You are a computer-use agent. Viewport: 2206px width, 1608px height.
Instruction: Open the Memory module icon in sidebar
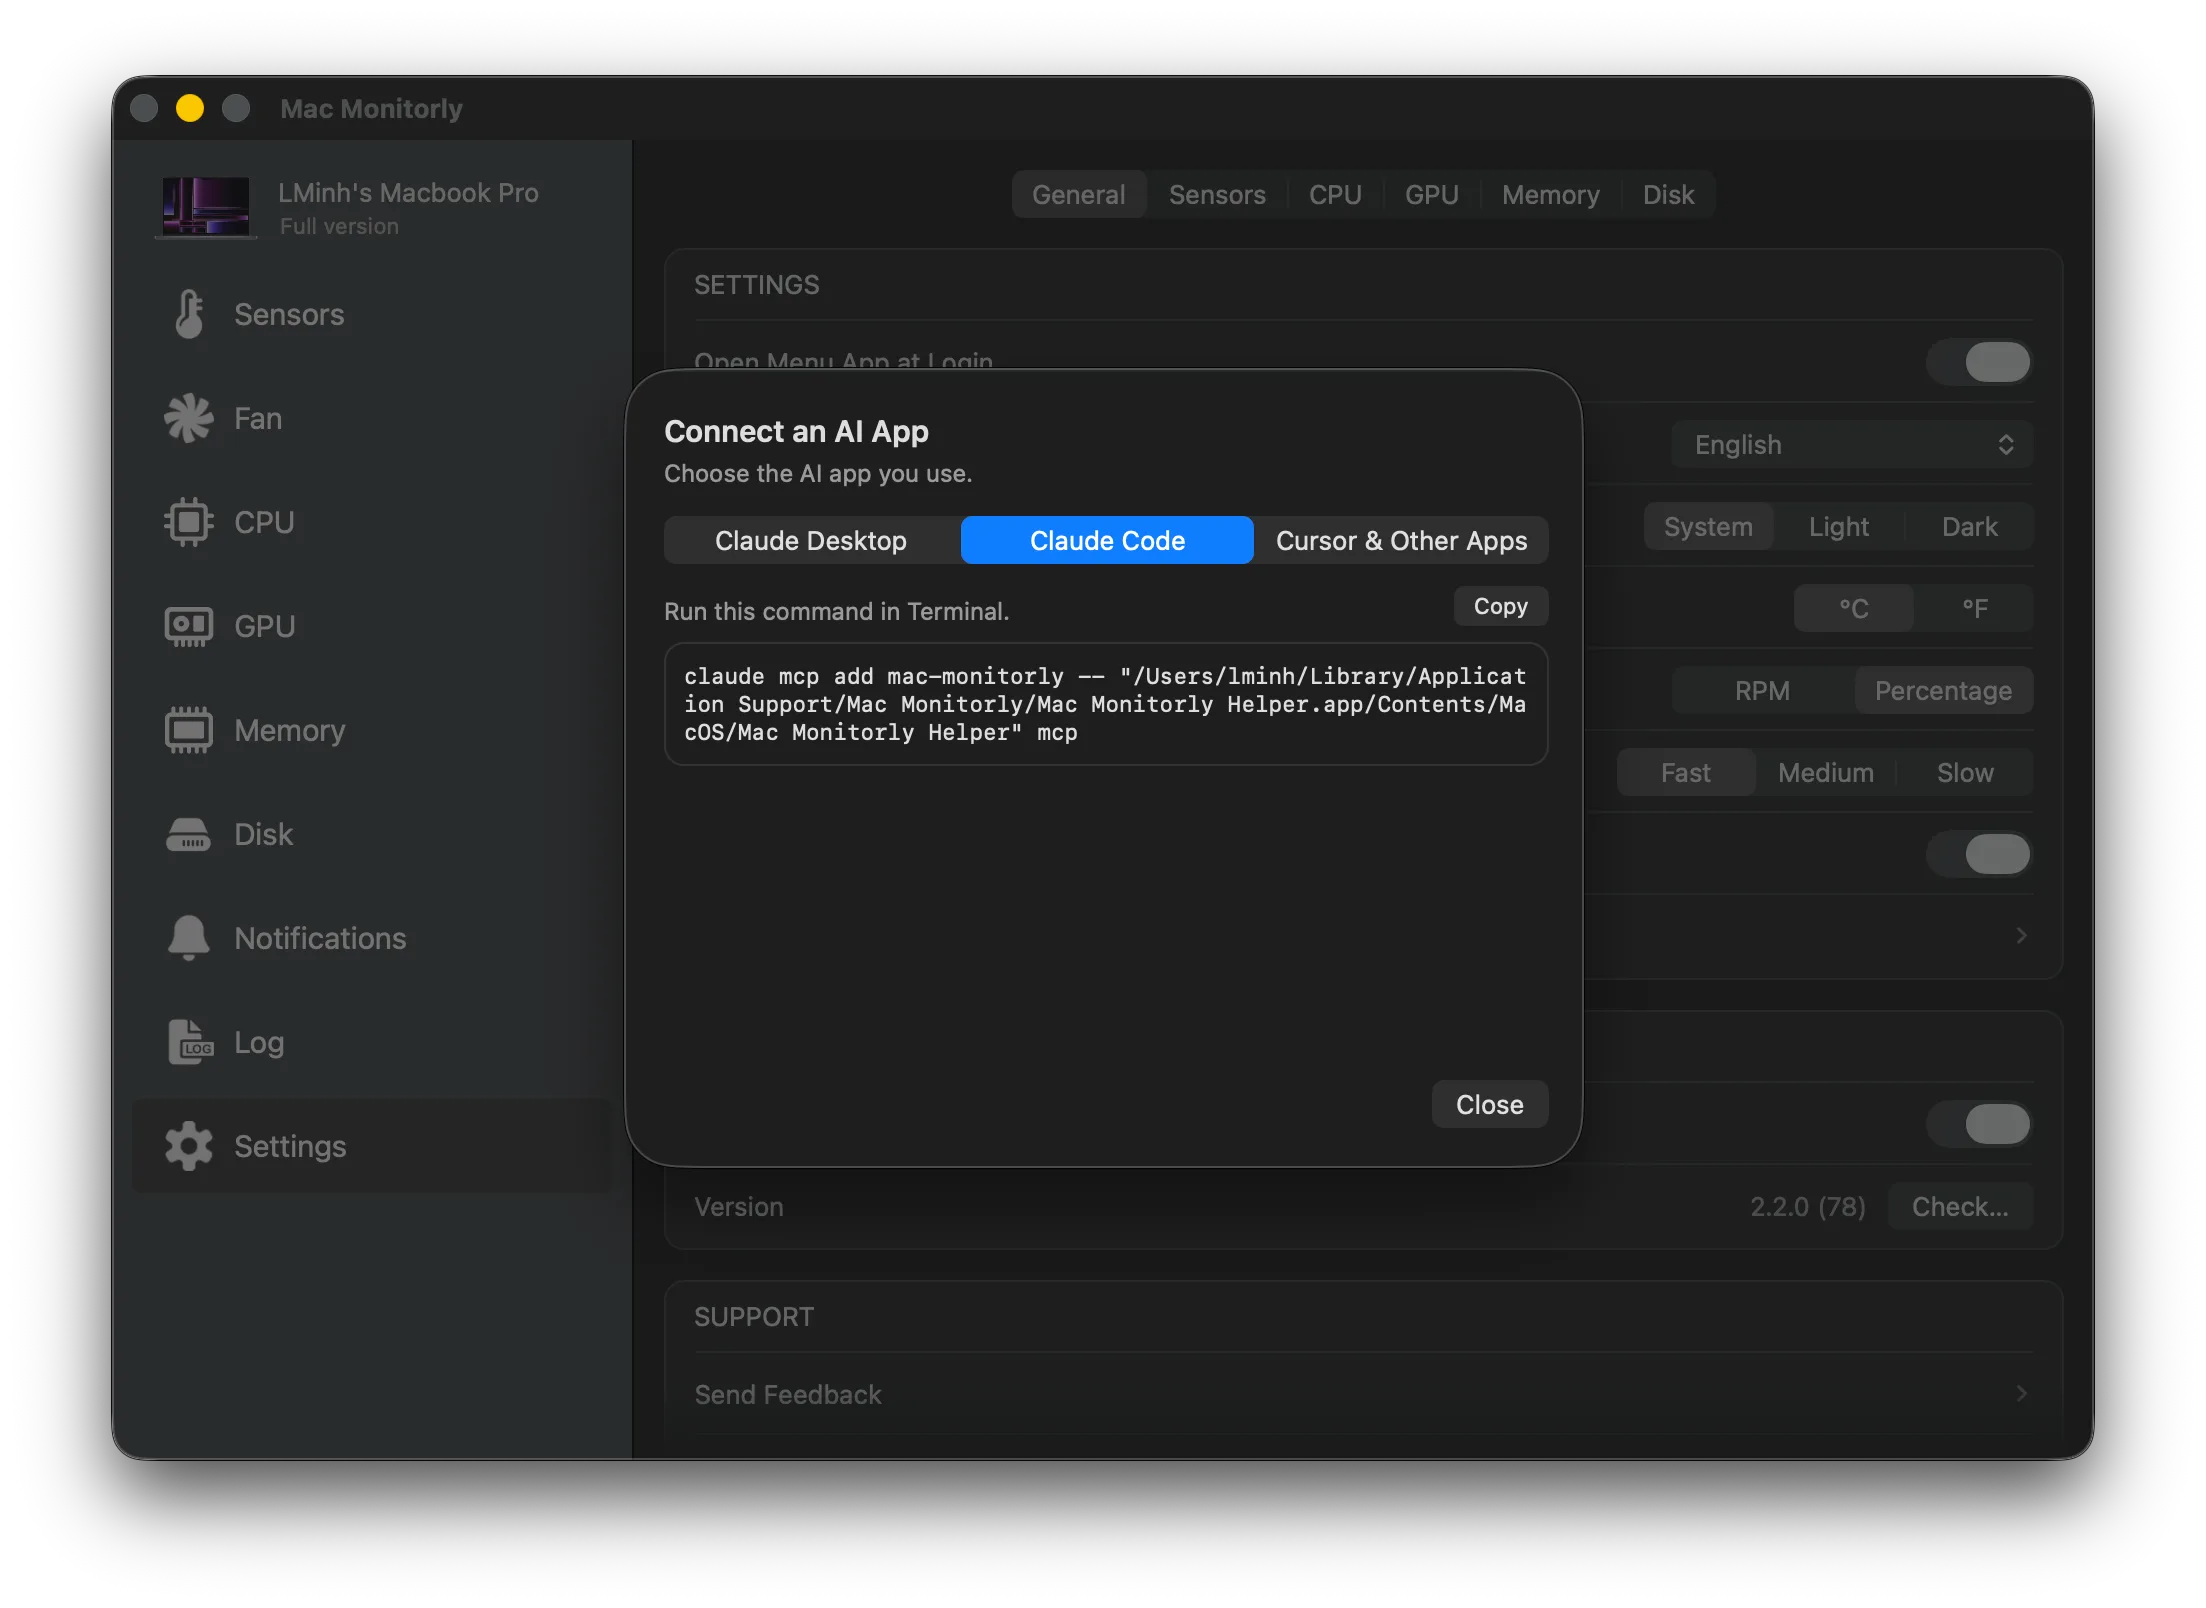coord(188,730)
